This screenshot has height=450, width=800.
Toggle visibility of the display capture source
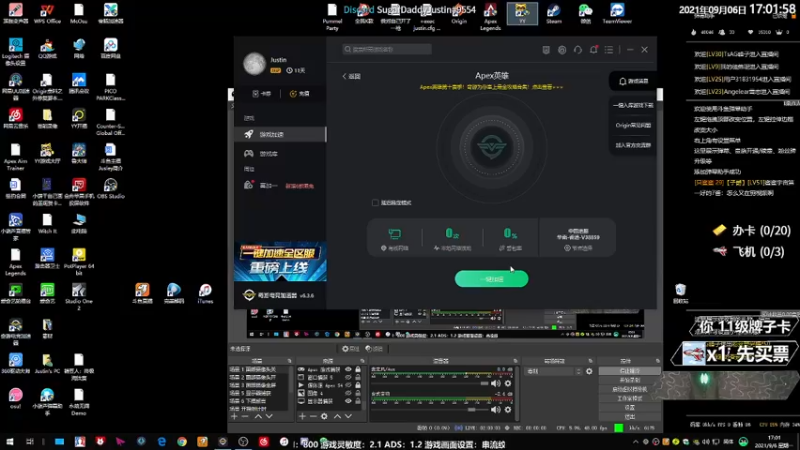tap(348, 401)
